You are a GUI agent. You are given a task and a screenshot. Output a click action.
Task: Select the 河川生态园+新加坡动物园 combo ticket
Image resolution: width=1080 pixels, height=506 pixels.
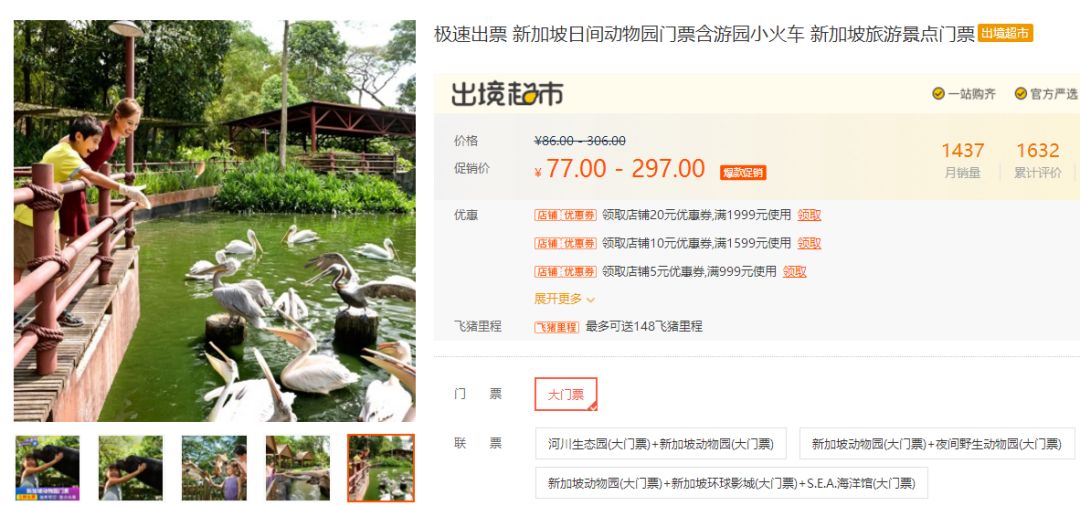coord(661,443)
